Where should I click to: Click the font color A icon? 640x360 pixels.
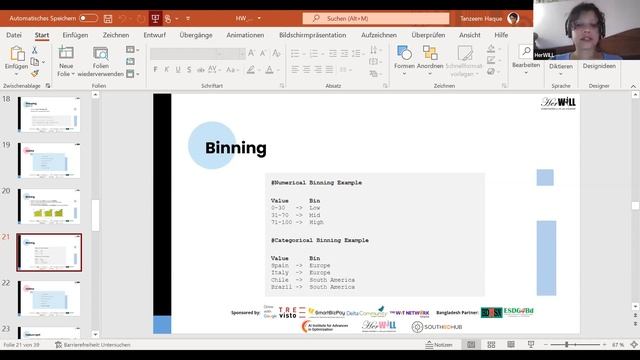[269, 70]
